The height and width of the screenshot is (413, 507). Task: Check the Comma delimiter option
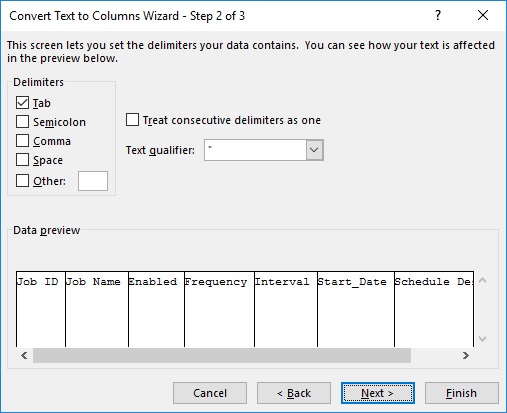point(22,141)
